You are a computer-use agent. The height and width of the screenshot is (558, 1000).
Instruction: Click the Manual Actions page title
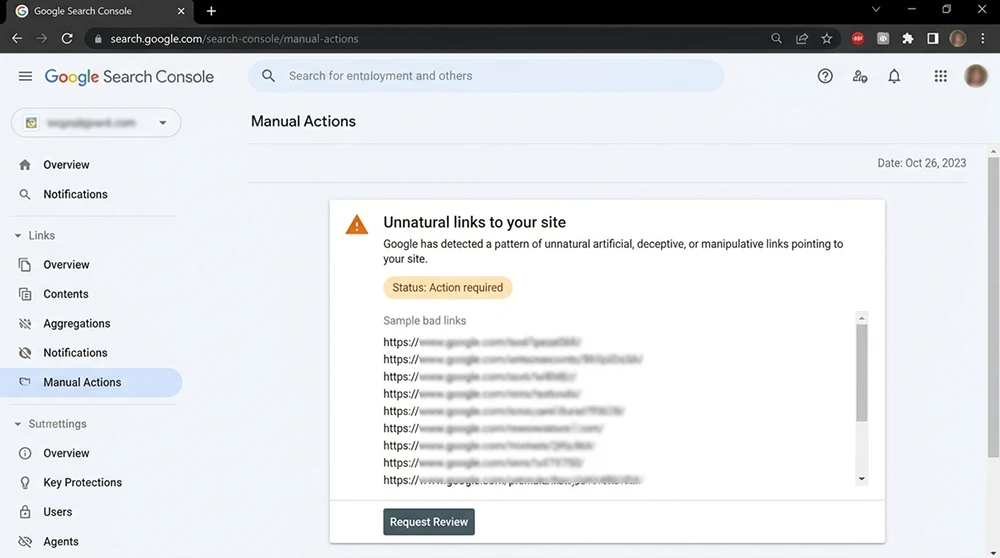coord(303,121)
